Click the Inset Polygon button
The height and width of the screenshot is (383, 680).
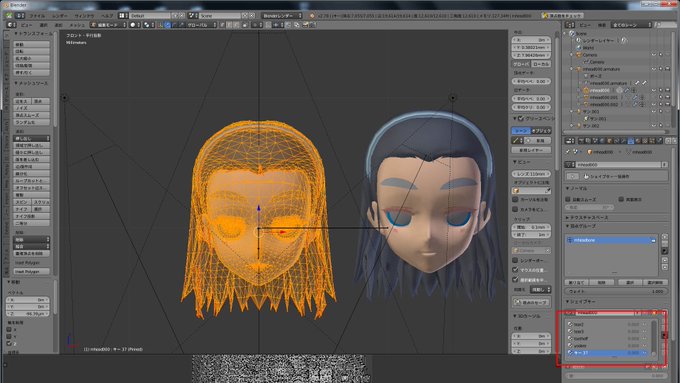[32, 272]
